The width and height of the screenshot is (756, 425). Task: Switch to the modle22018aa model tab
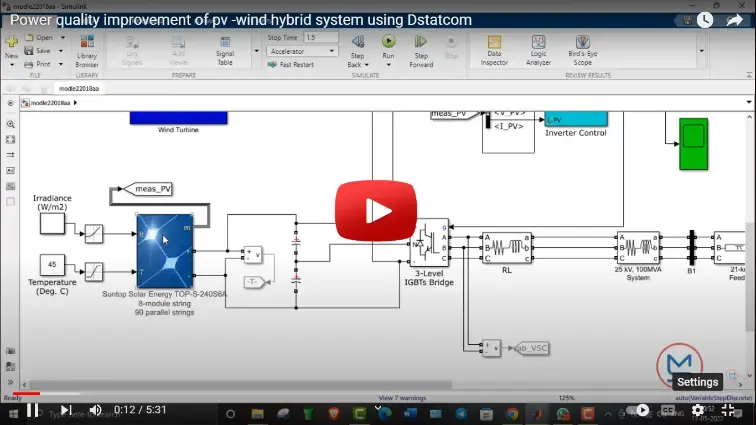[78, 88]
